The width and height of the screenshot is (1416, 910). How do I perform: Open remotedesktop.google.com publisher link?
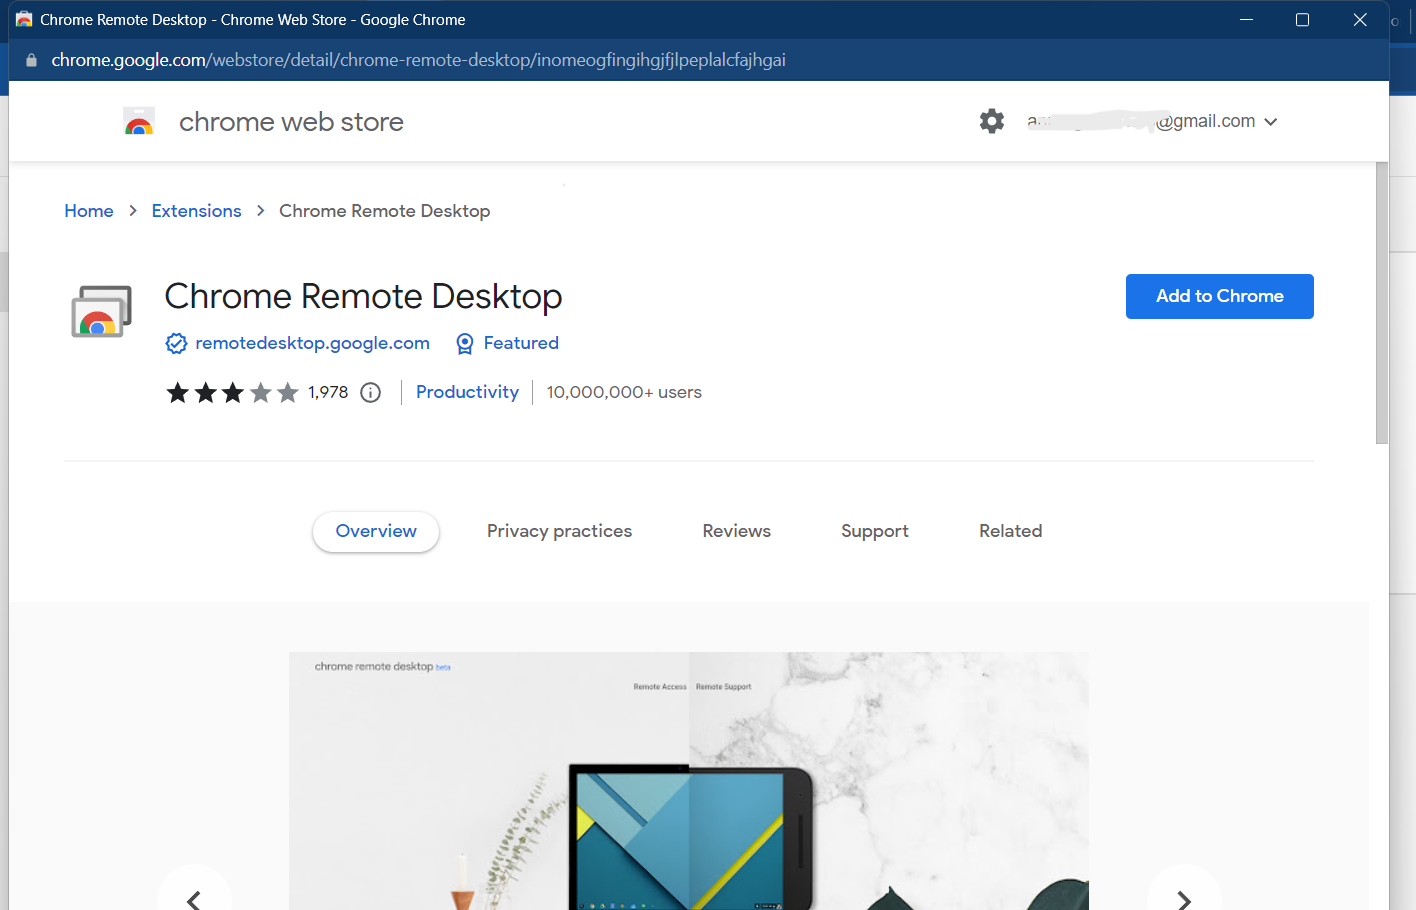click(313, 343)
